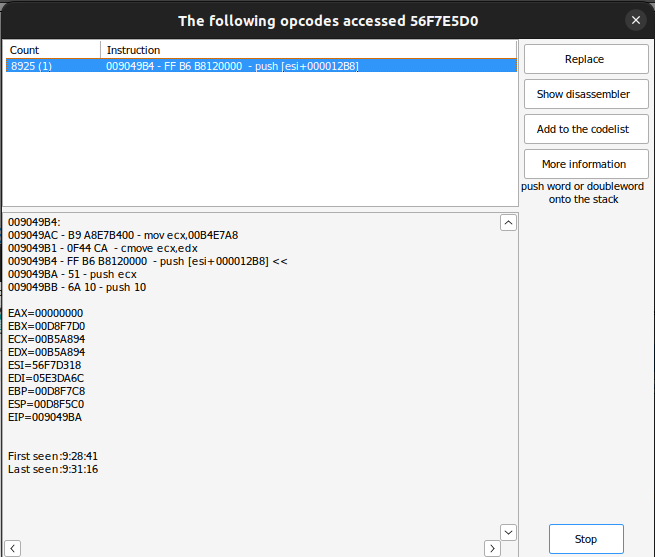Click the cmove ecx,edx line
This screenshot has width=655, height=557.
102,248
